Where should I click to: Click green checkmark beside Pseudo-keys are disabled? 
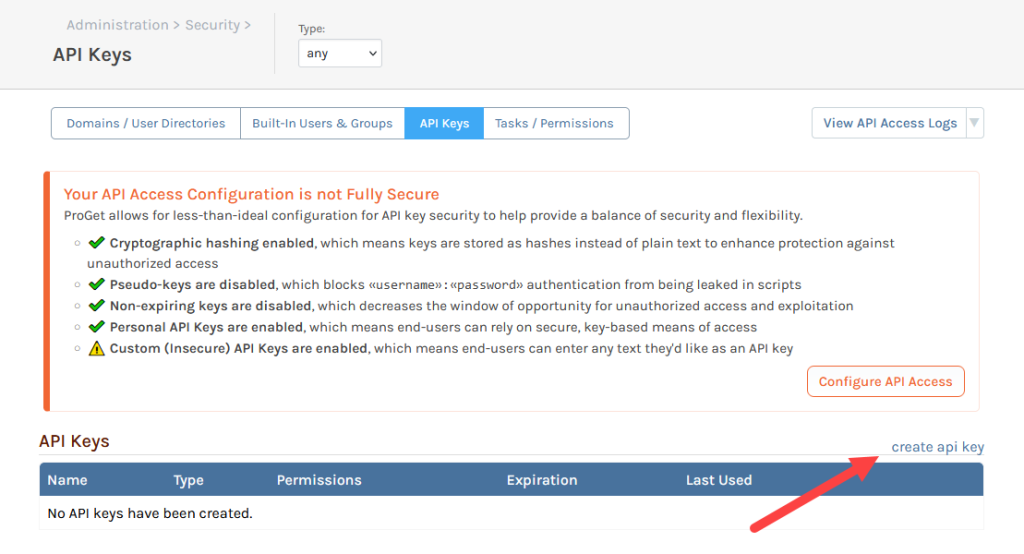(x=97, y=285)
